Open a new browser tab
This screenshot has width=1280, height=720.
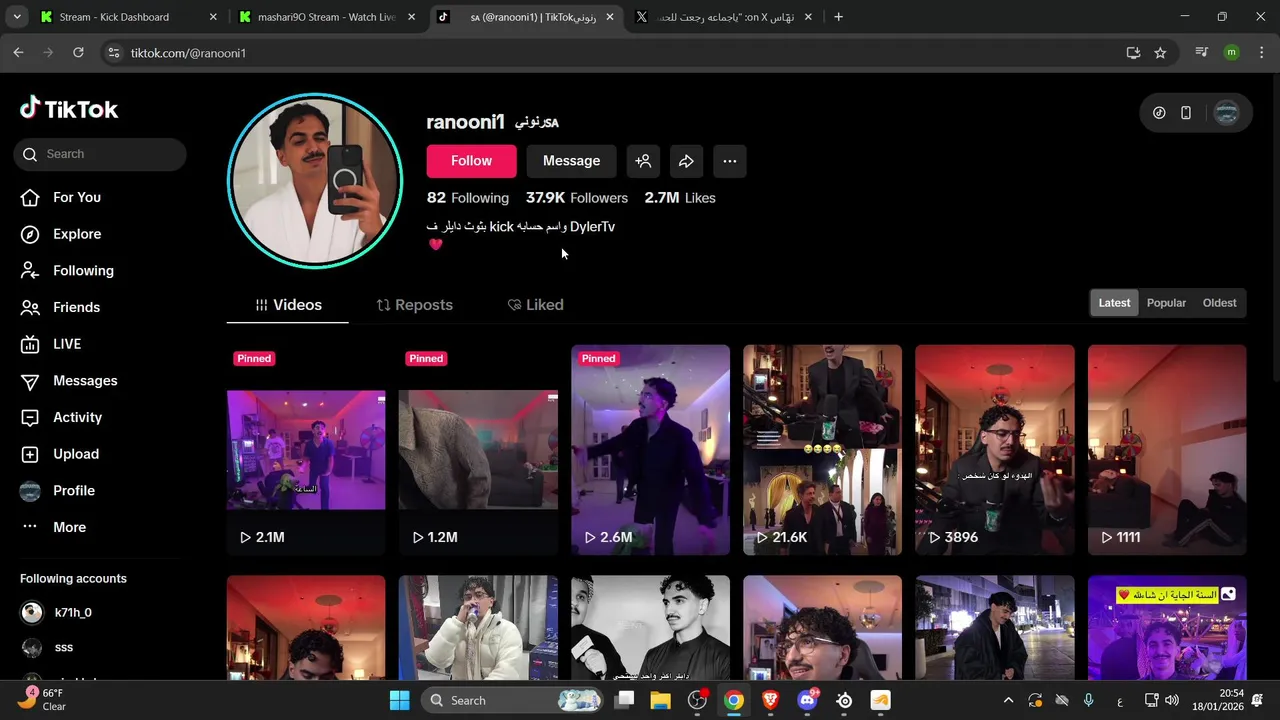tap(838, 17)
